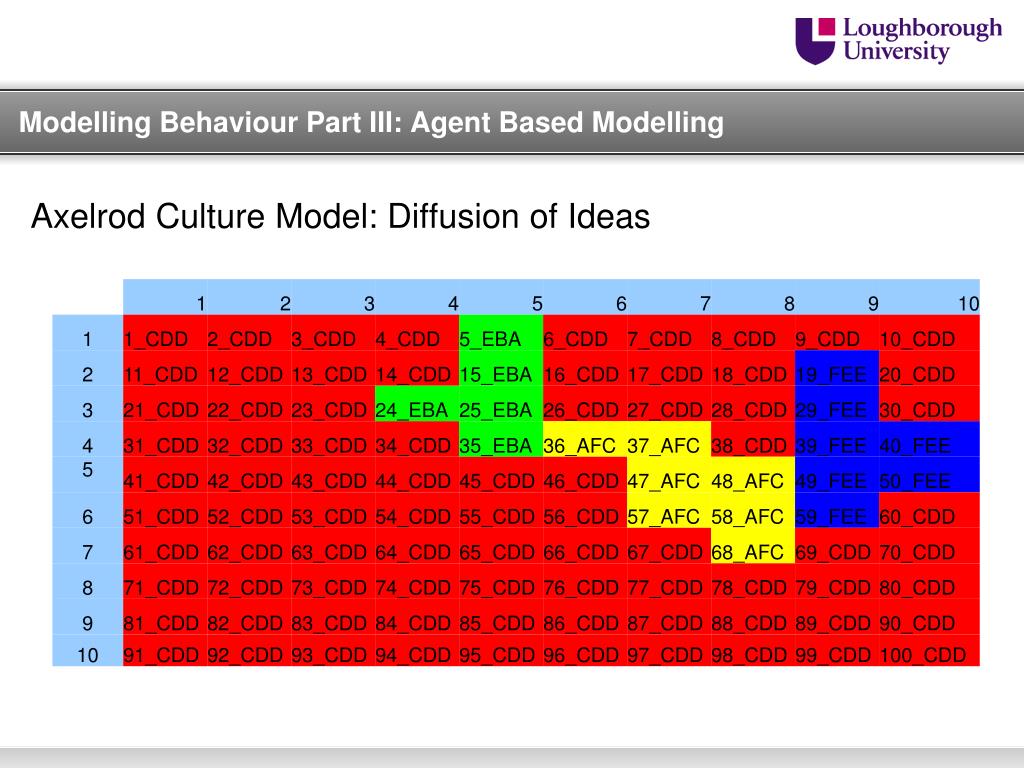Select column header 1
The width and height of the screenshot is (1024, 768).
point(165,297)
